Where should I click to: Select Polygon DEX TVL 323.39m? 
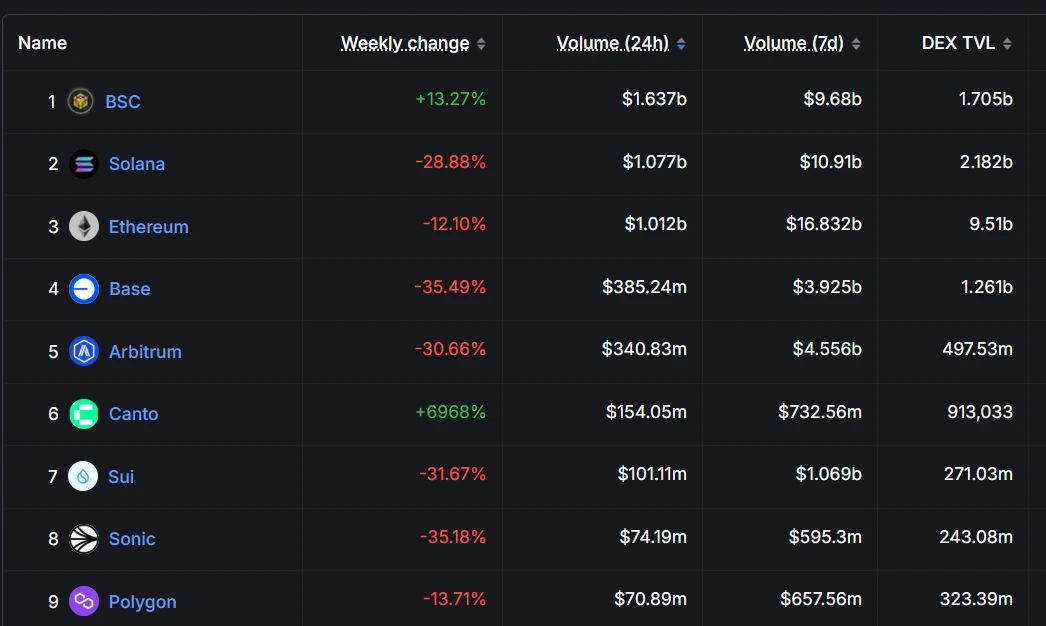tap(977, 599)
